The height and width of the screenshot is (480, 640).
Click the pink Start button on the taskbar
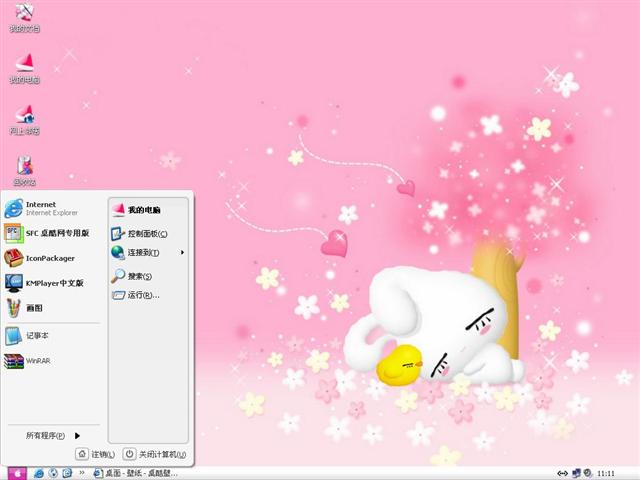click(x=16, y=472)
